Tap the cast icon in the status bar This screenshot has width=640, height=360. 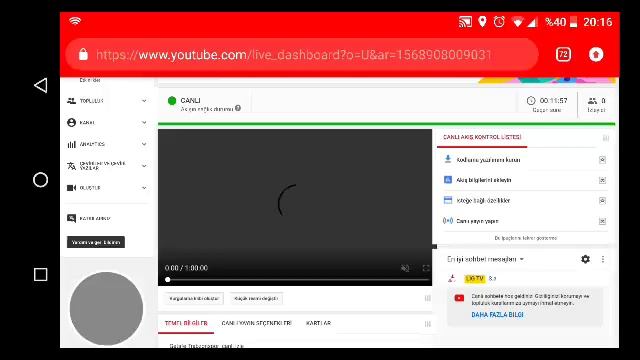click(465, 22)
